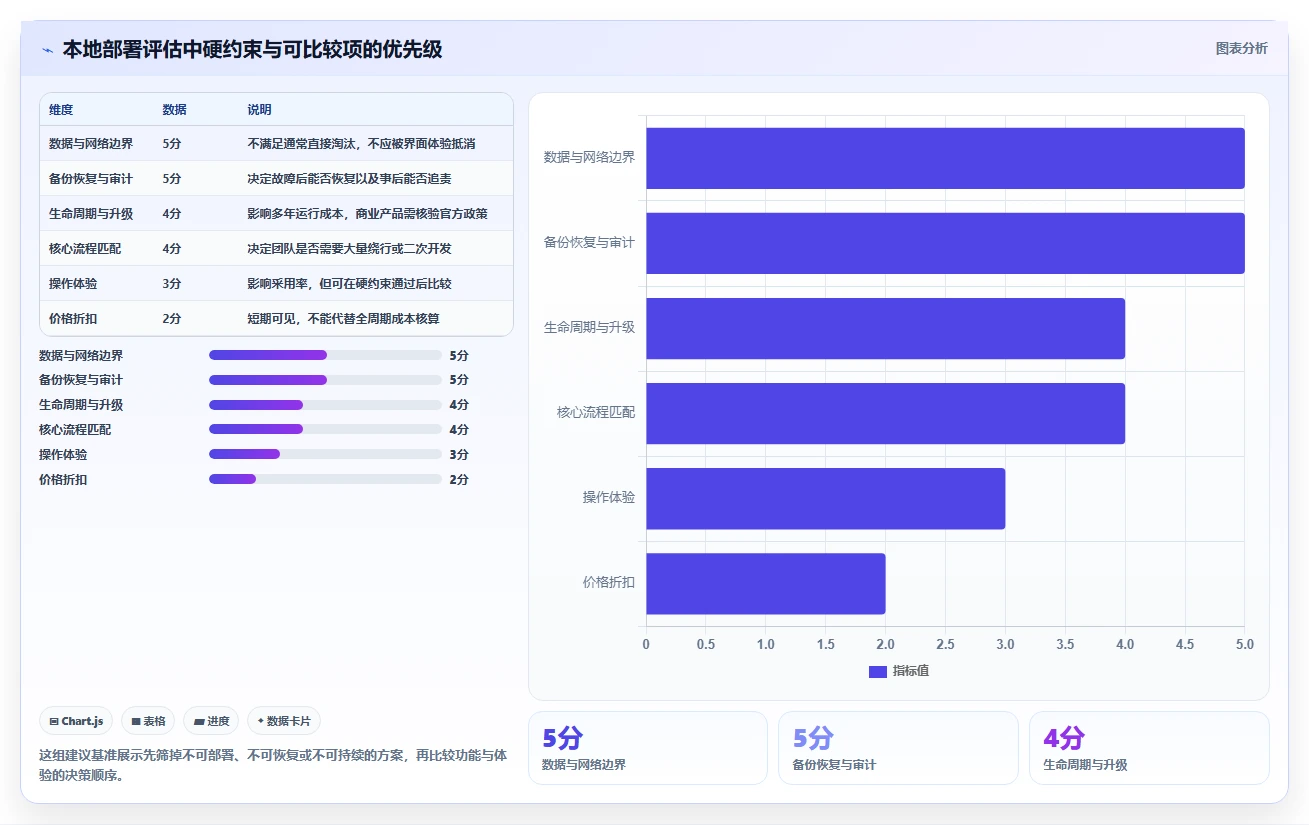Select the 价格折扣 table row name
This screenshot has width=1309, height=825.
(73, 319)
